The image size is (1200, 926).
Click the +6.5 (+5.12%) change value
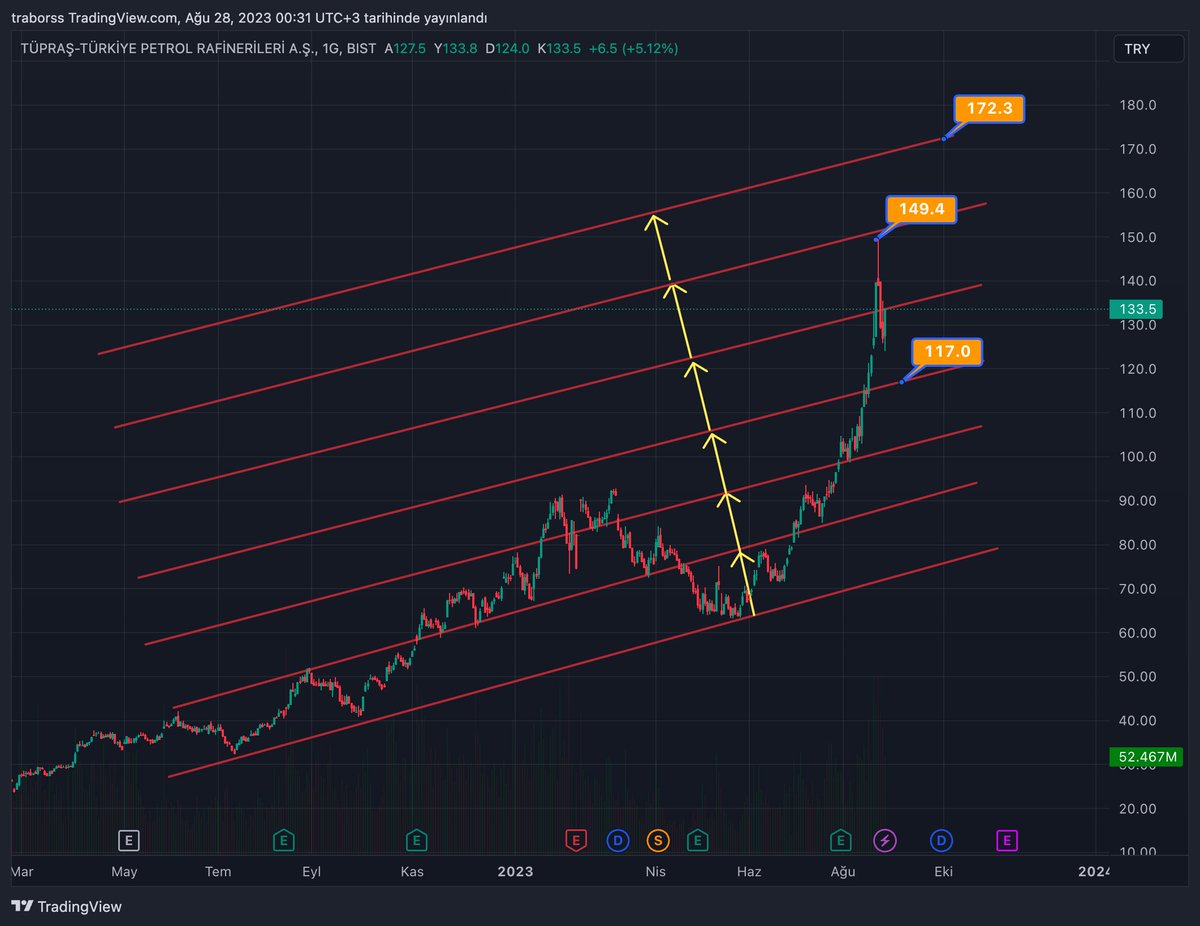coord(632,48)
